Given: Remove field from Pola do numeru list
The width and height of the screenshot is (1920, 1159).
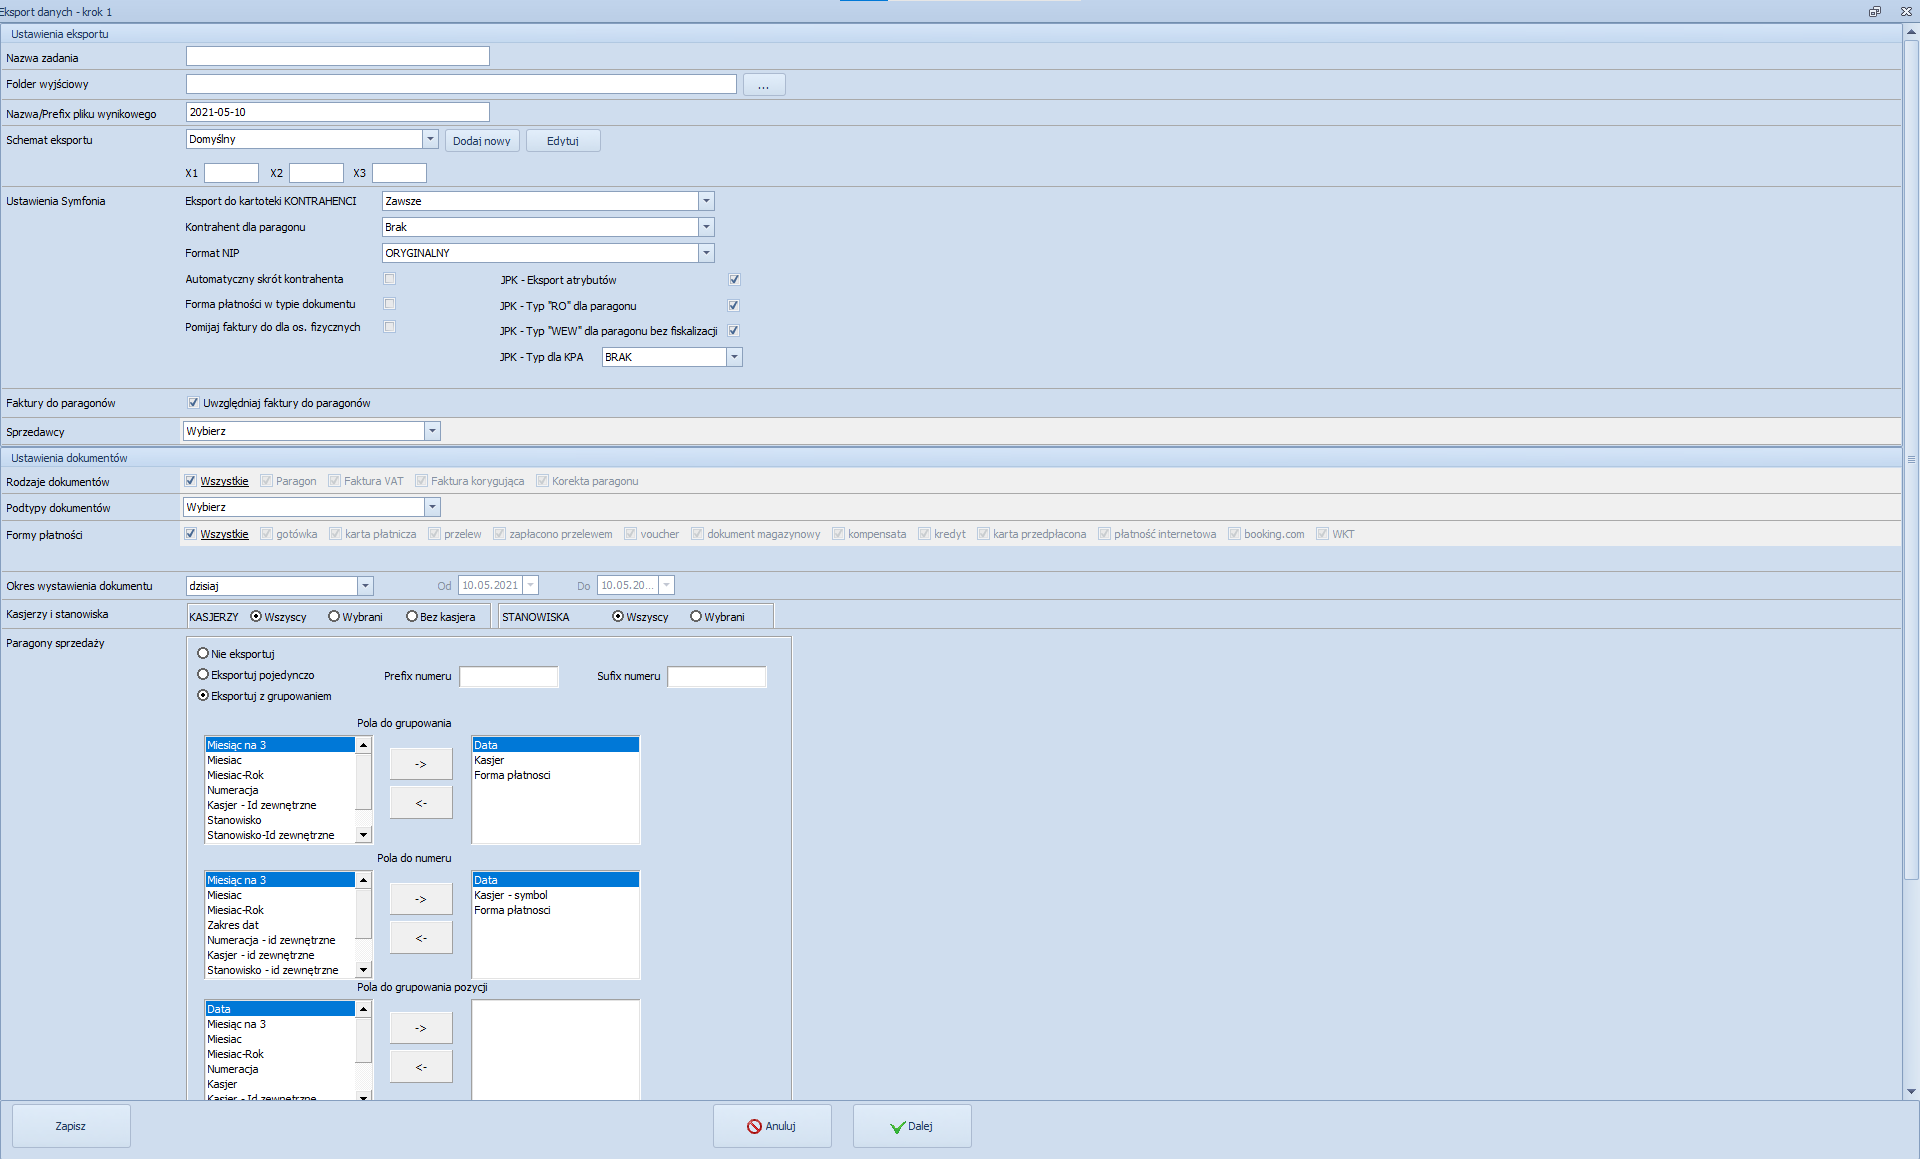Looking at the screenshot, I should (420, 938).
